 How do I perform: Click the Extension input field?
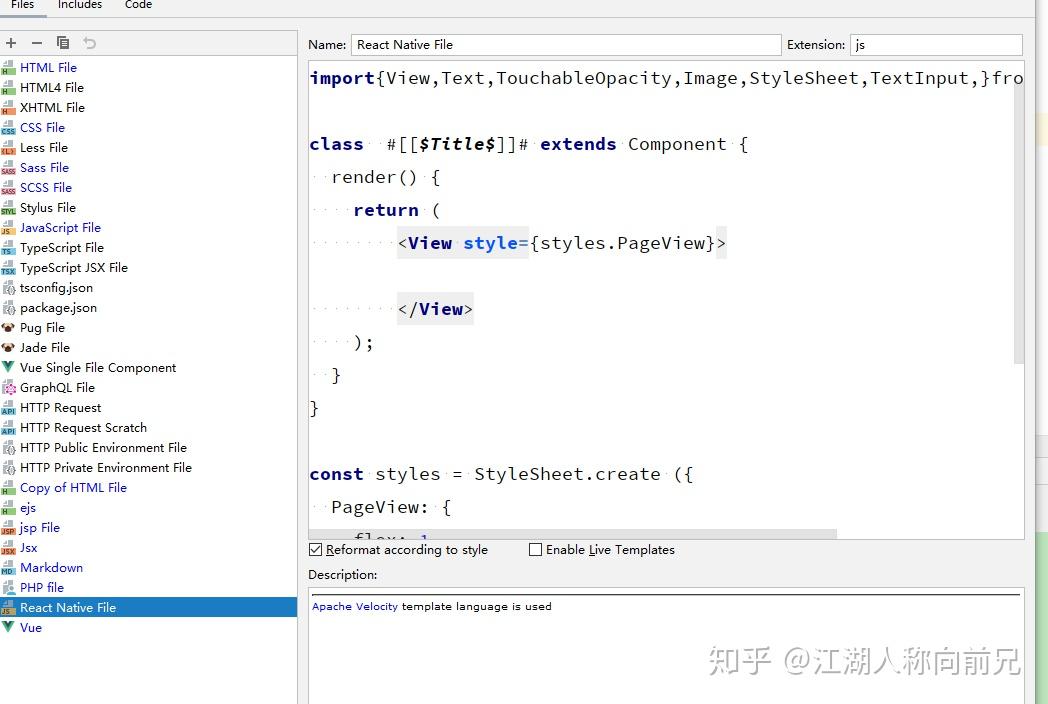click(x=936, y=45)
